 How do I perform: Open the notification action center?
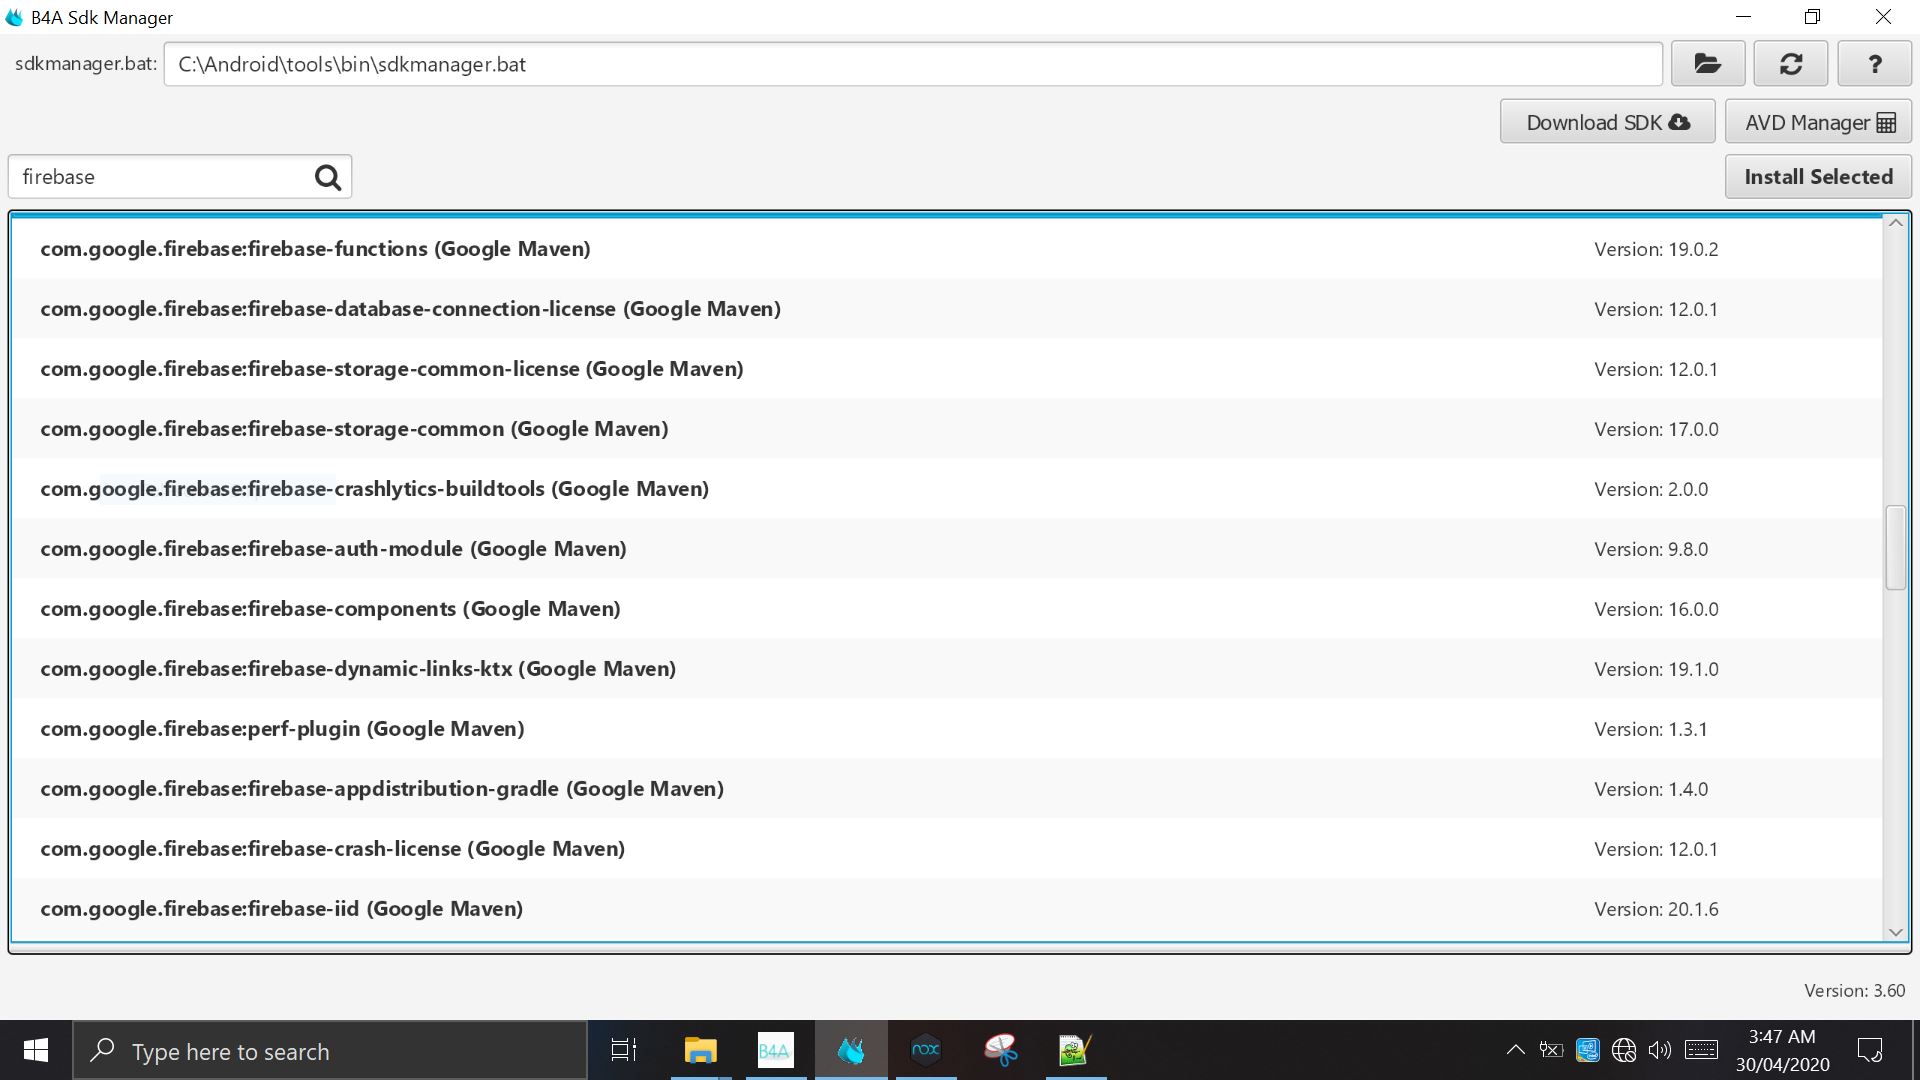pyautogui.click(x=1869, y=1050)
